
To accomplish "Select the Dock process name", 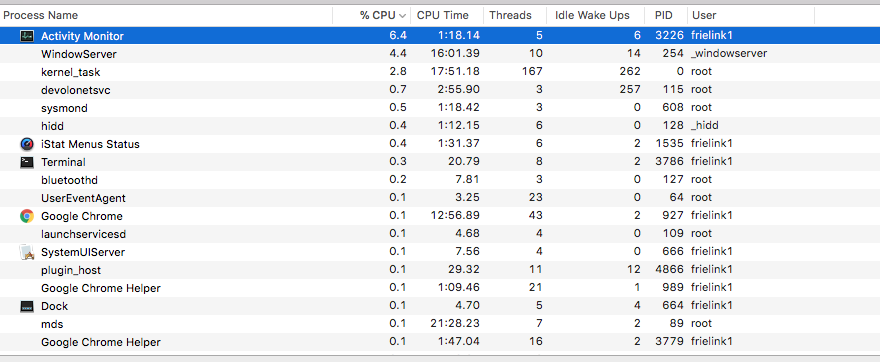I will [54, 306].
